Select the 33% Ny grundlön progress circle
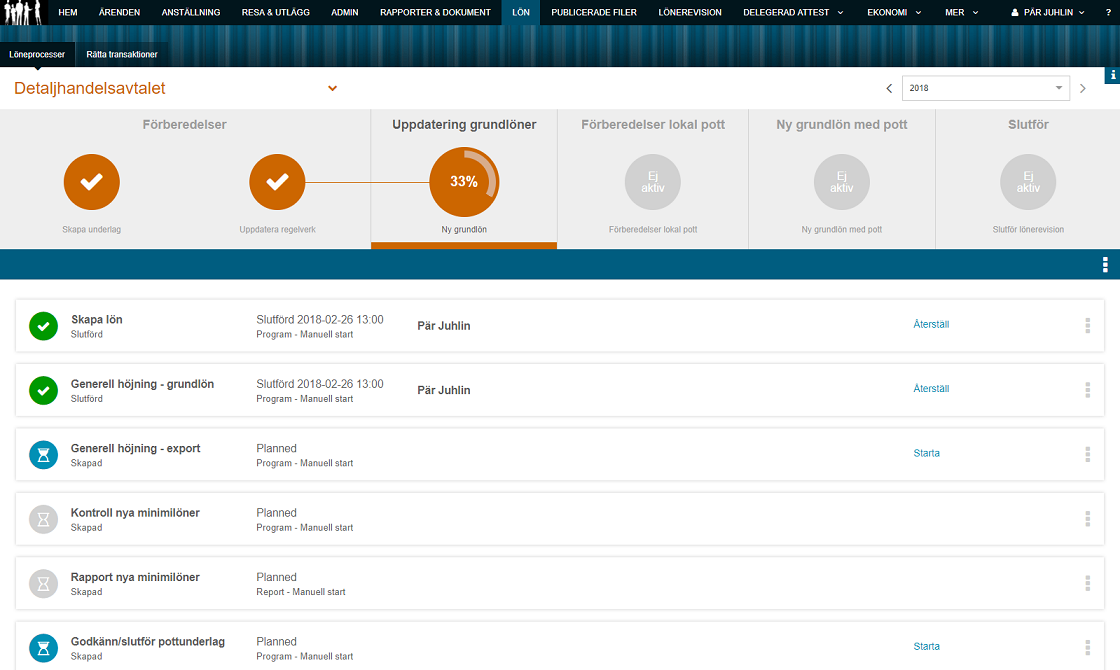The image size is (1120, 670). coord(464,182)
